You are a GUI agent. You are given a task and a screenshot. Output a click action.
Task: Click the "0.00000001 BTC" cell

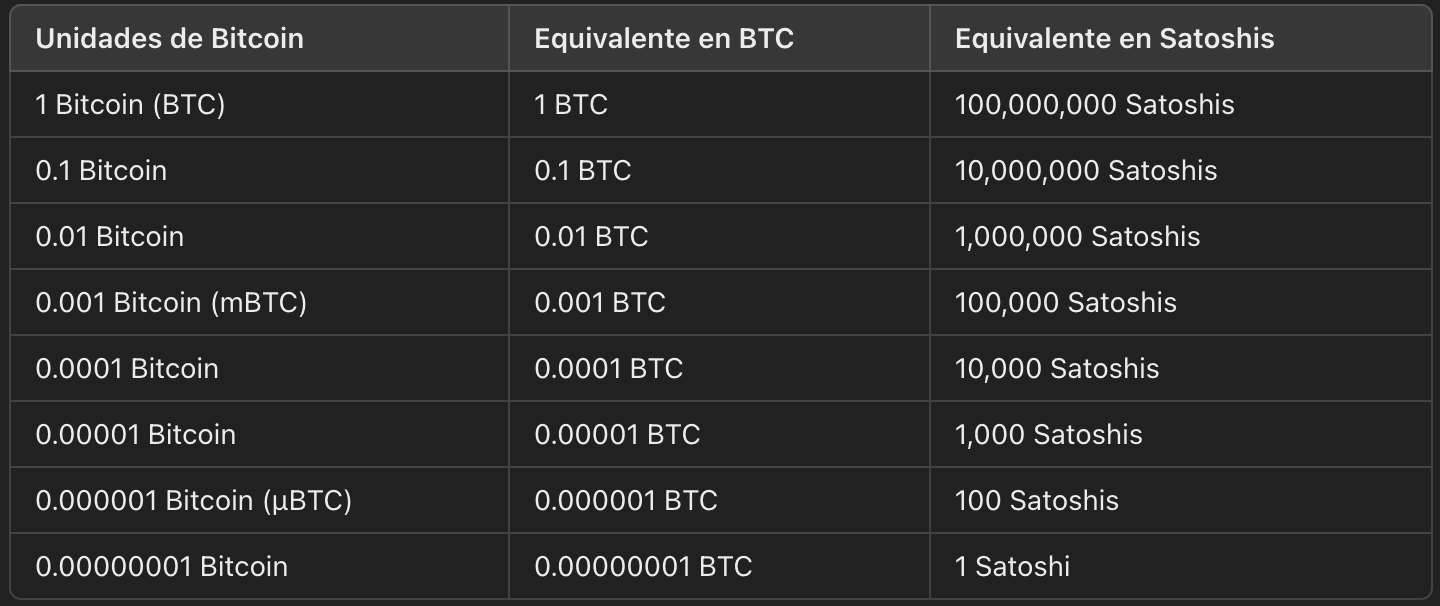point(643,567)
